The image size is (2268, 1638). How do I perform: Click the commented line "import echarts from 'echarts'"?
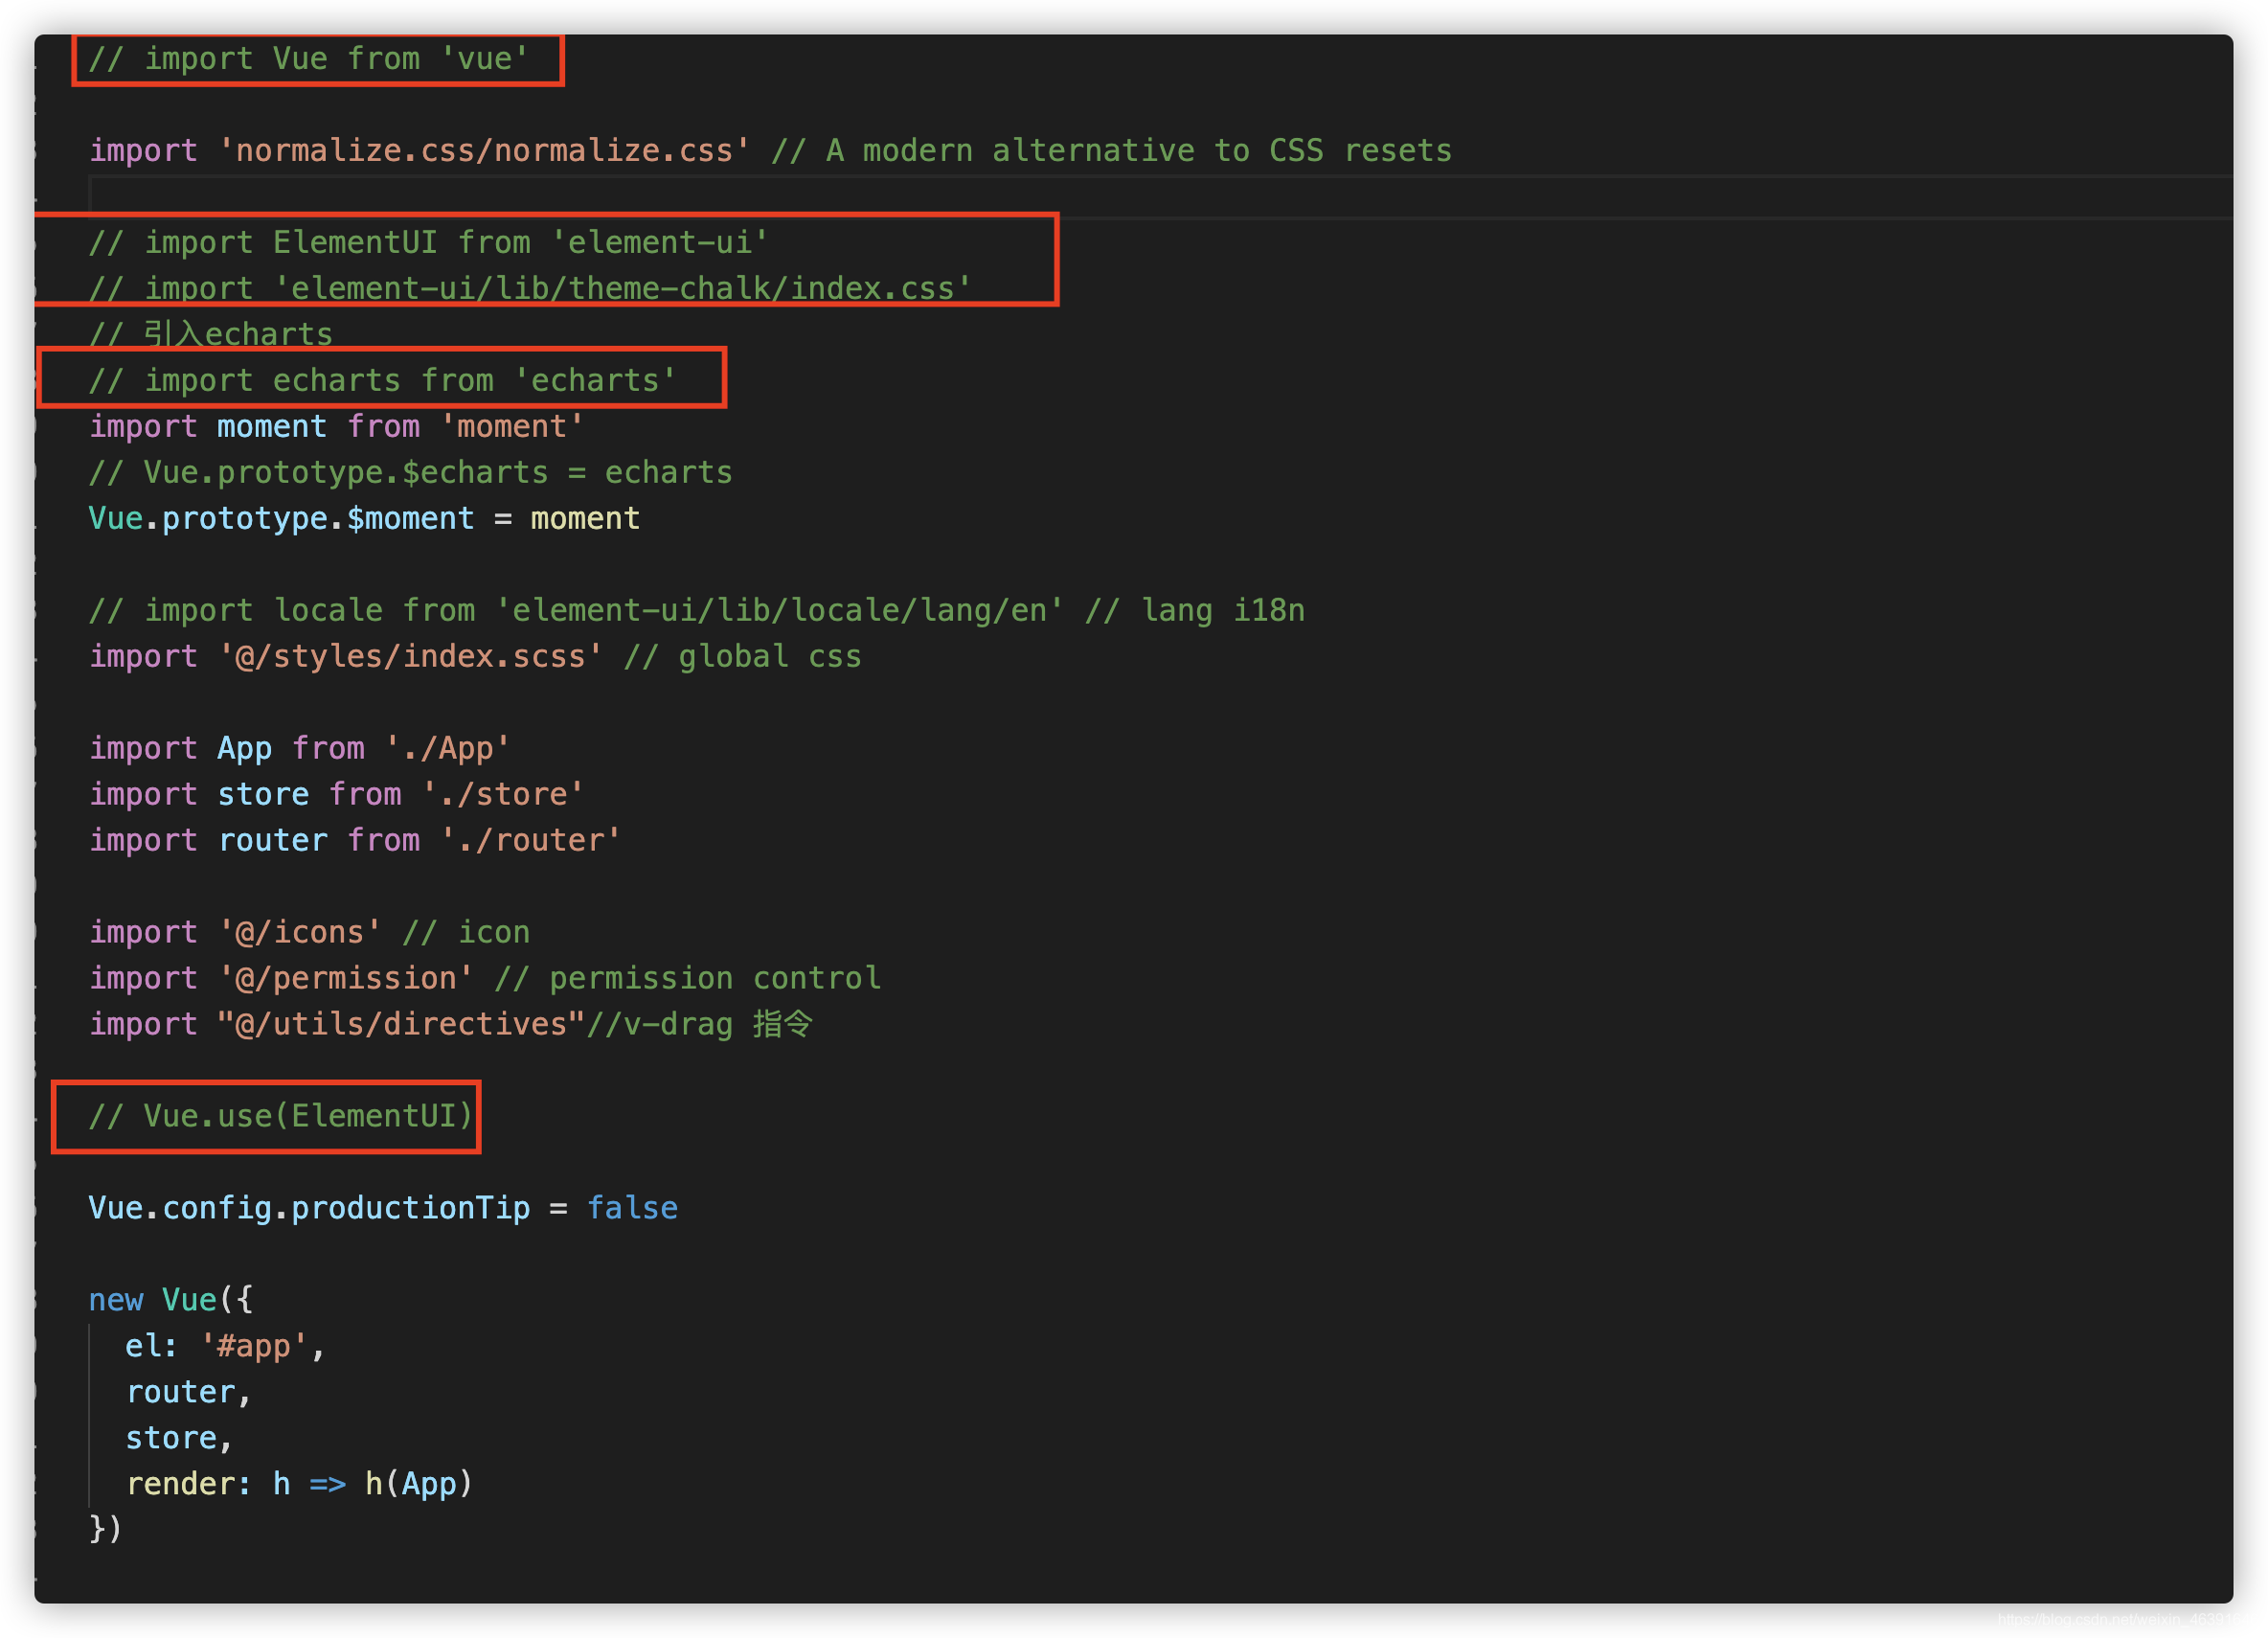(x=382, y=381)
